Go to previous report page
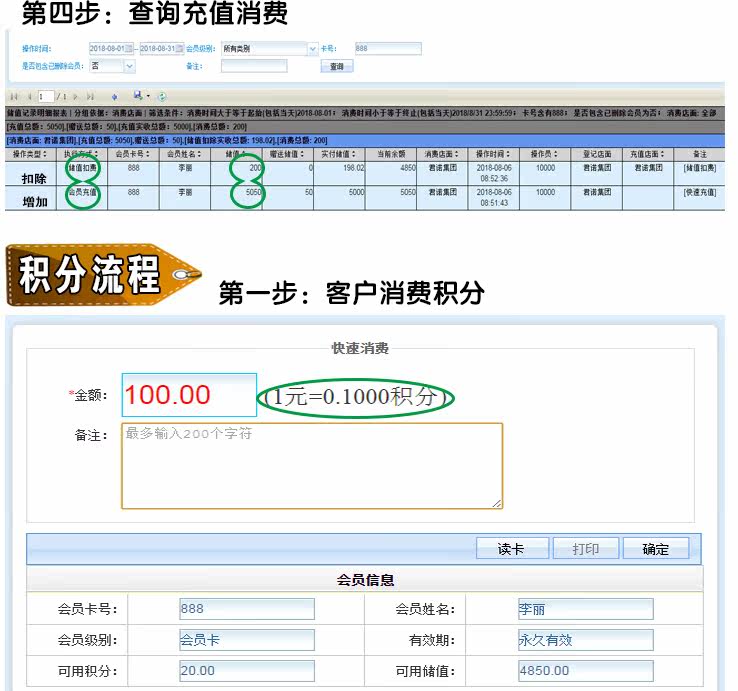The image size is (738, 691). (x=29, y=96)
